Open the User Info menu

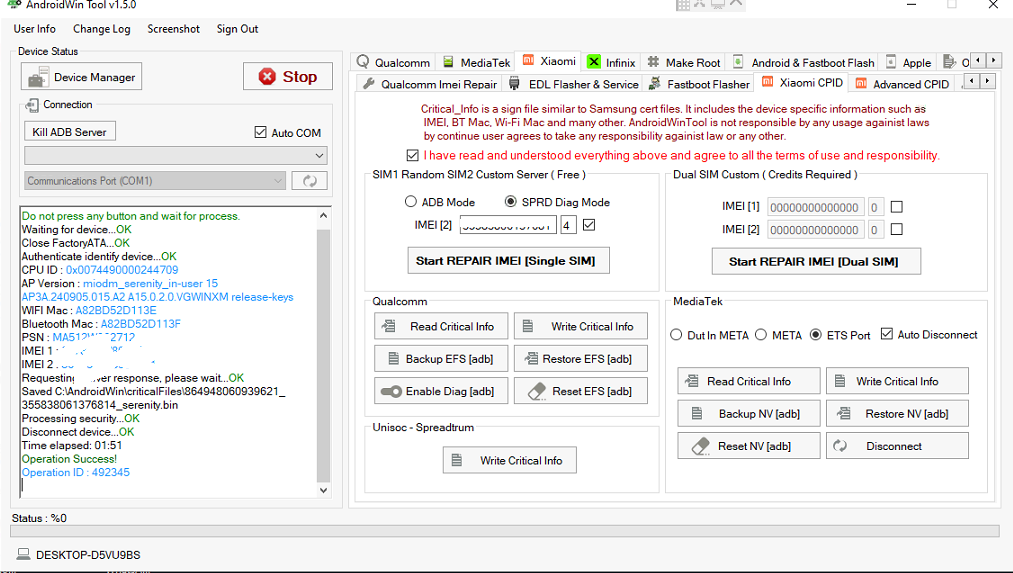(34, 29)
